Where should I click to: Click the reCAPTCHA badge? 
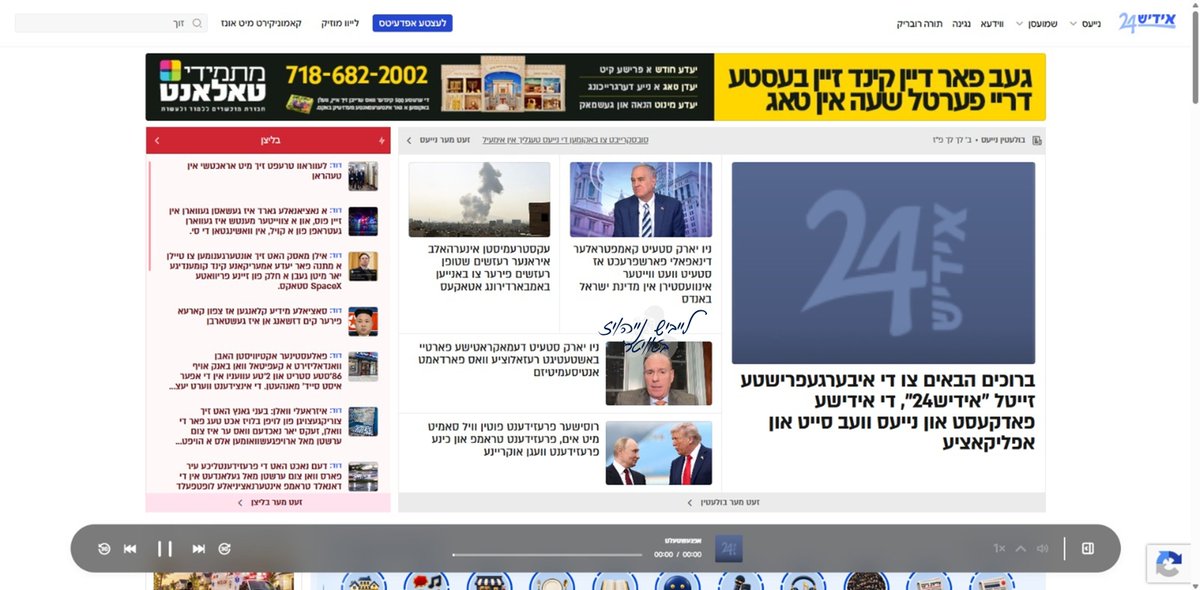[x=1169, y=564]
